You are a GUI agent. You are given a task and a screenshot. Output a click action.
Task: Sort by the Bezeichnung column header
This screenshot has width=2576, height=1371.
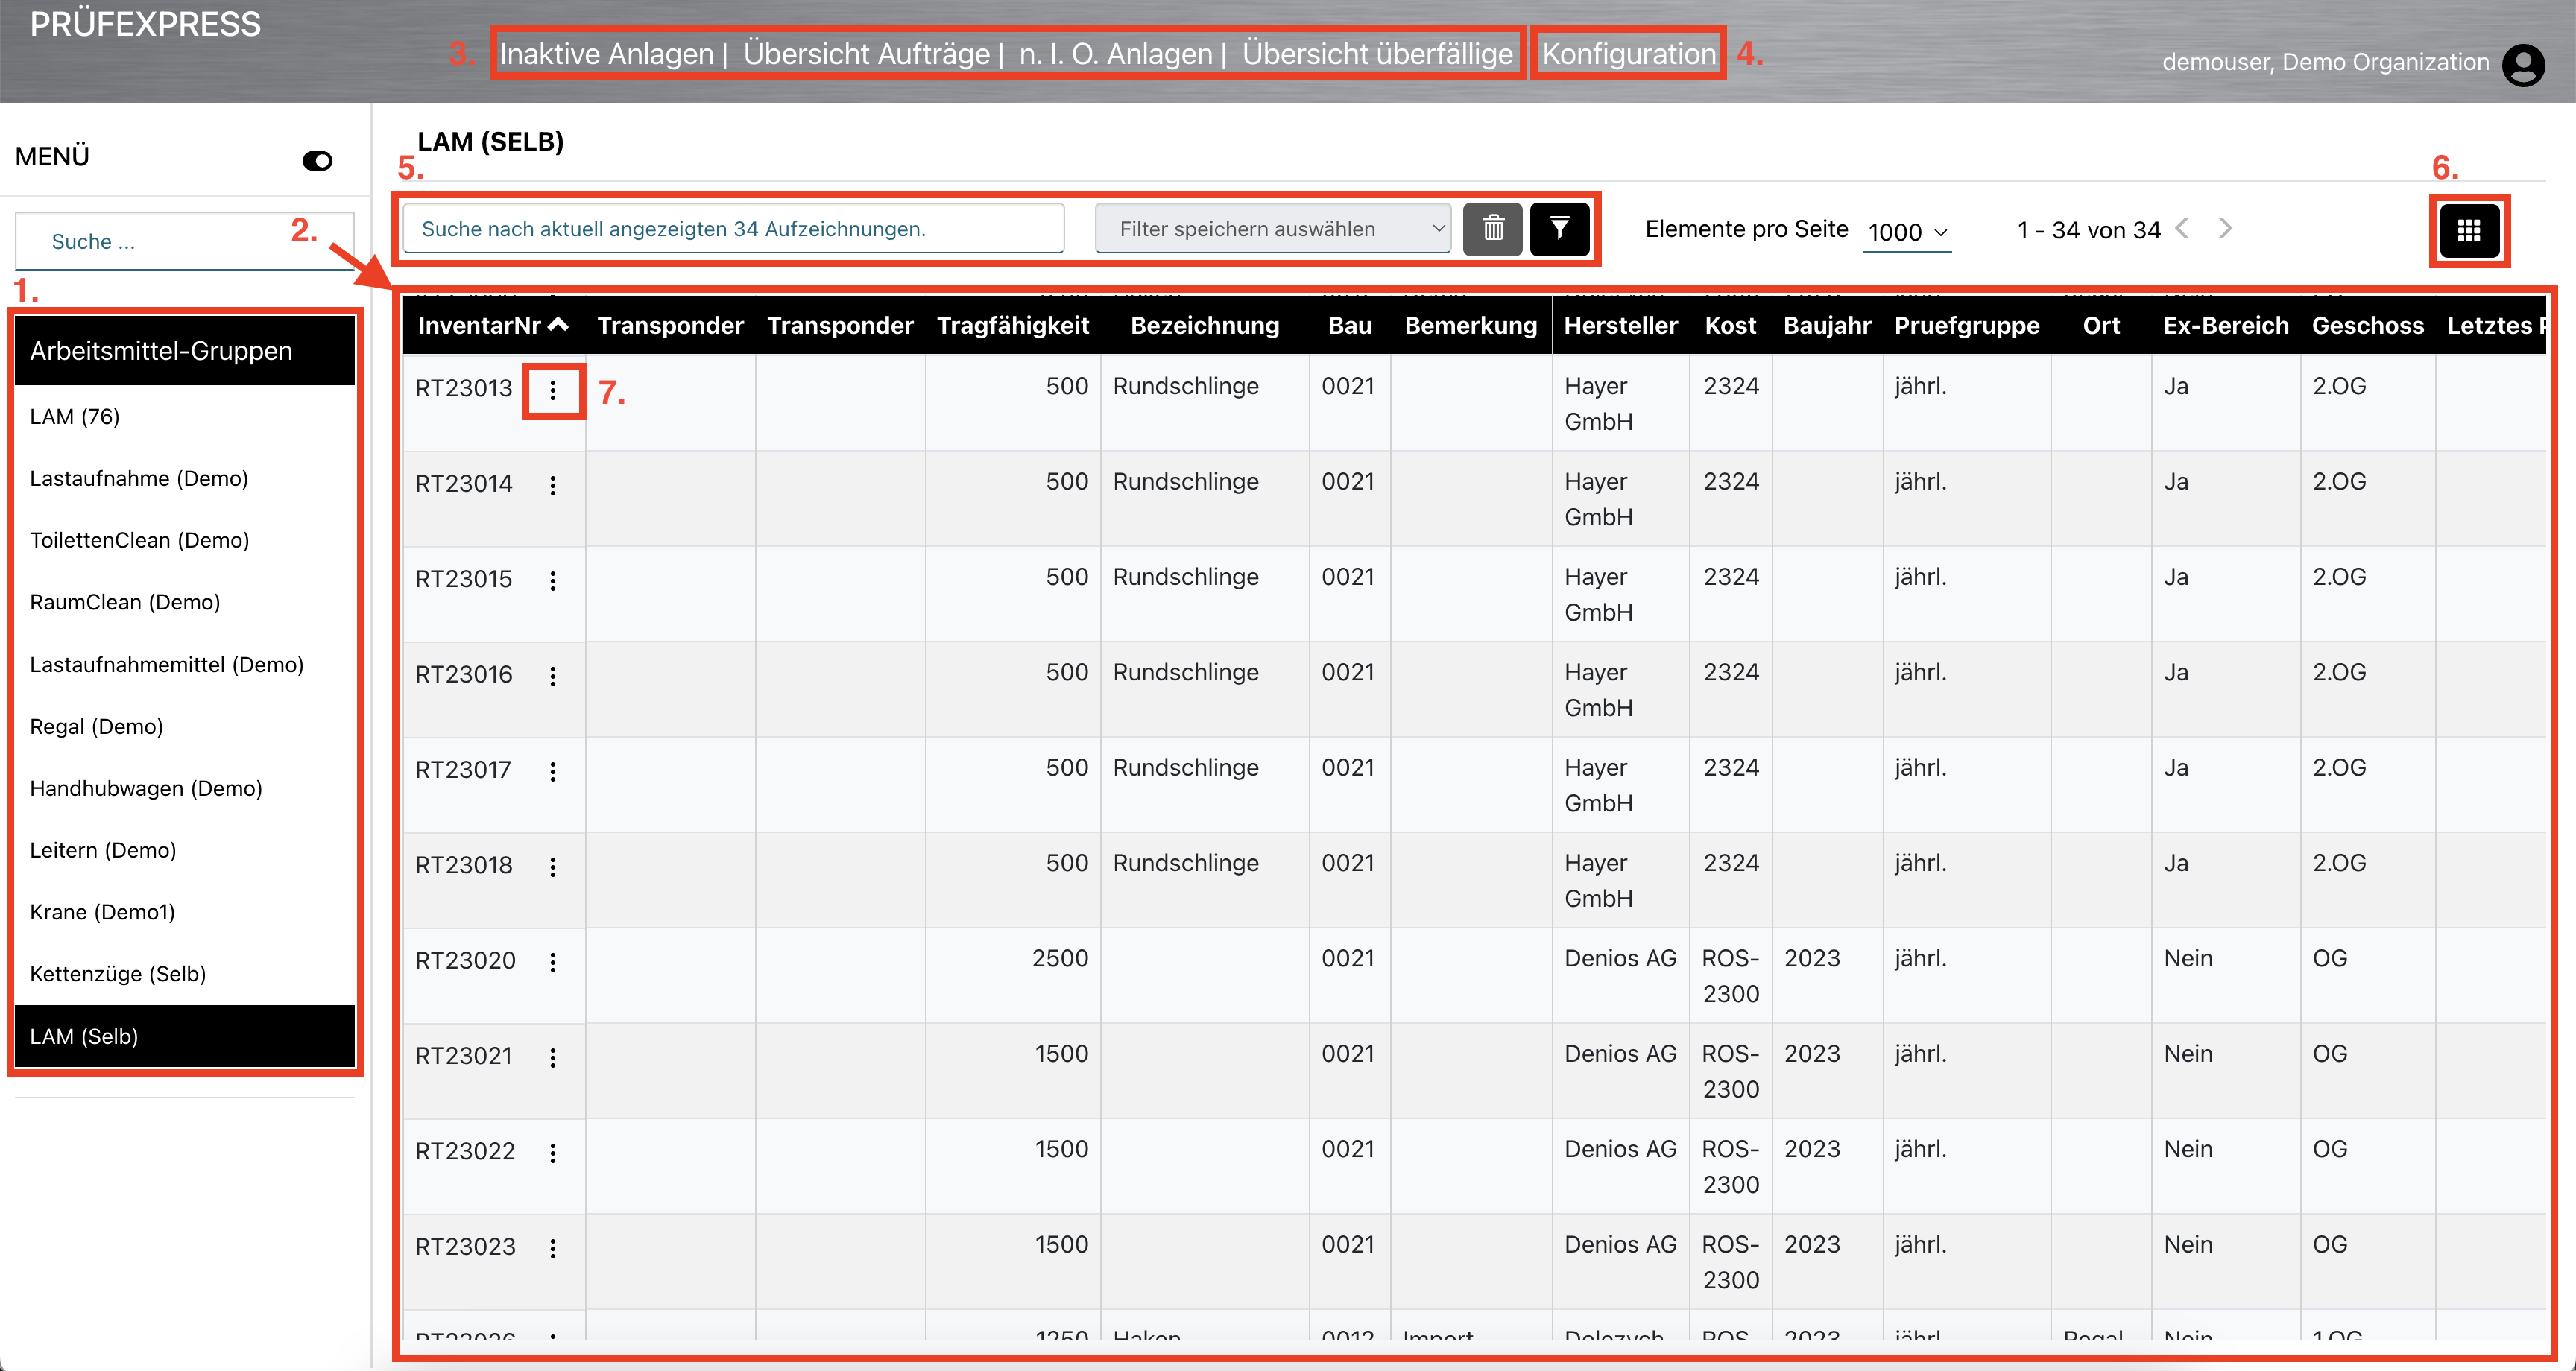point(1205,325)
